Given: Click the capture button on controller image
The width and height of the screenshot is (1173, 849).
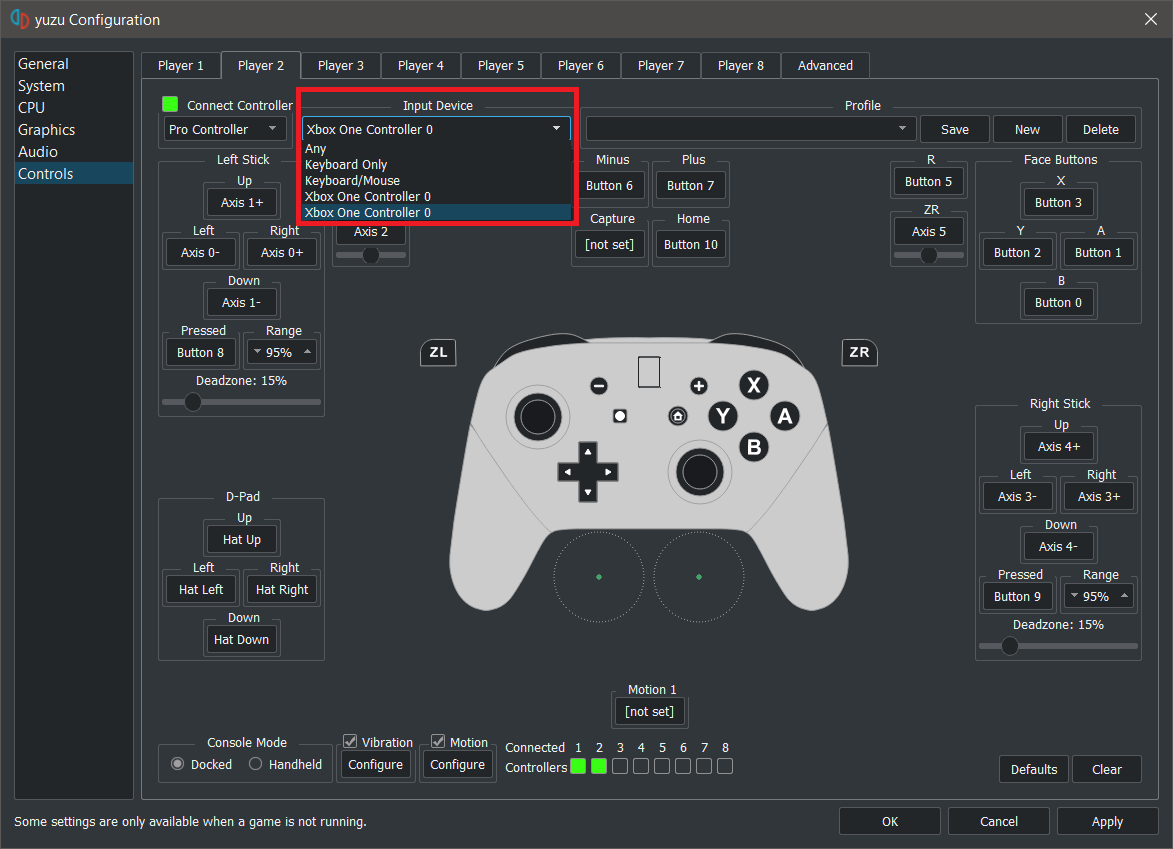Looking at the screenshot, I should click(x=619, y=416).
